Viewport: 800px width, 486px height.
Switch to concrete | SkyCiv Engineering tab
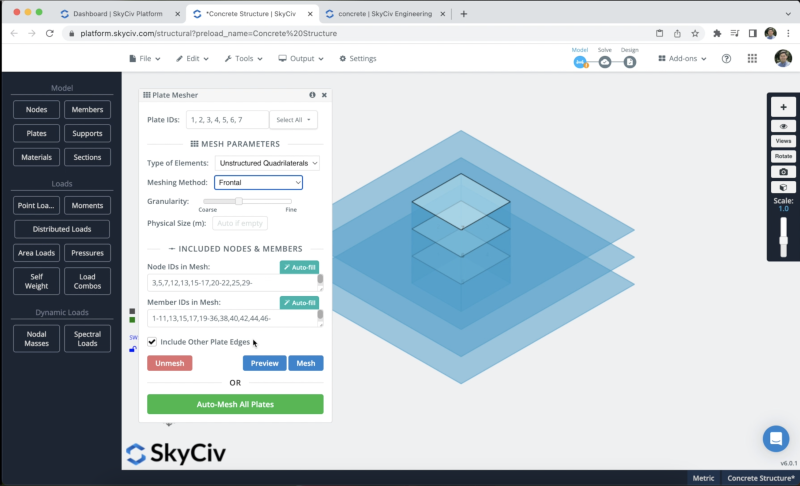[x=385, y=14]
